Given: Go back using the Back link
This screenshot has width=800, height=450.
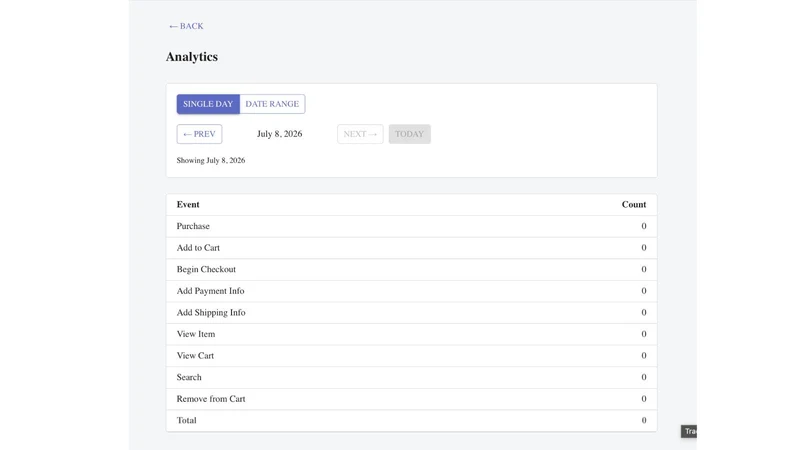Looking at the screenshot, I should [x=186, y=26].
